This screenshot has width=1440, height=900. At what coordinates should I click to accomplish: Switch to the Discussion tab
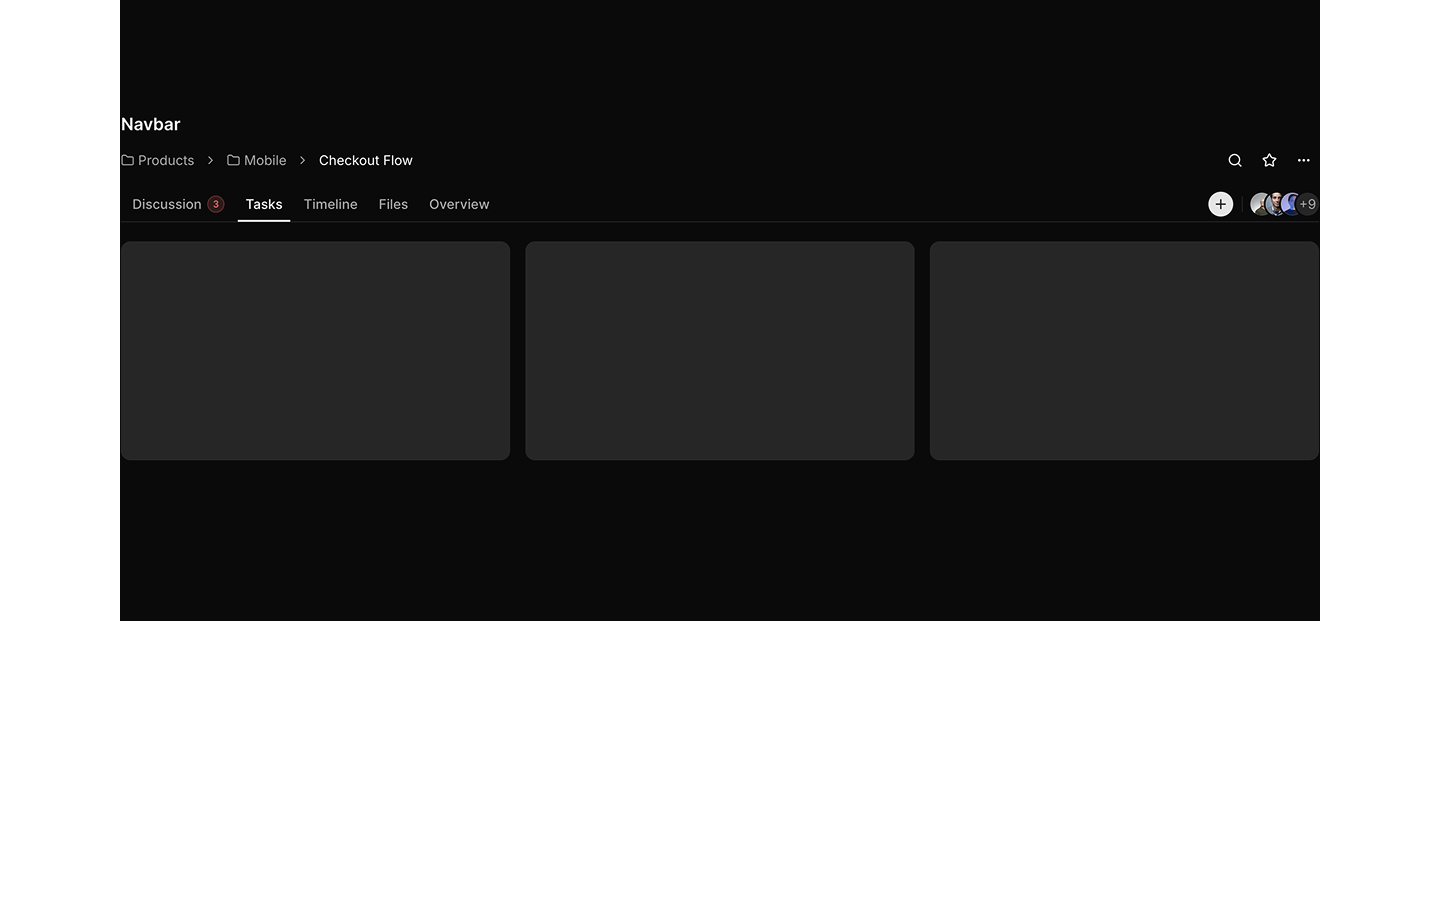pyautogui.click(x=178, y=204)
